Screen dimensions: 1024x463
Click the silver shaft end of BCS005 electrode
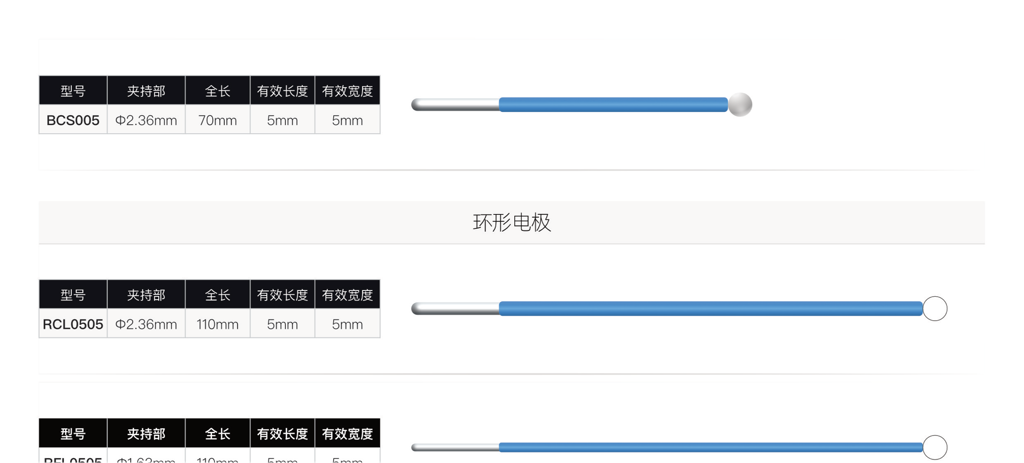[455, 104]
